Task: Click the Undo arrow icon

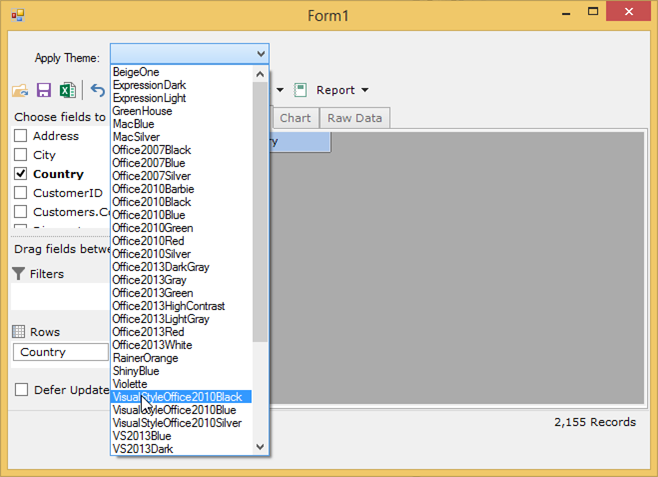Action: point(97,91)
